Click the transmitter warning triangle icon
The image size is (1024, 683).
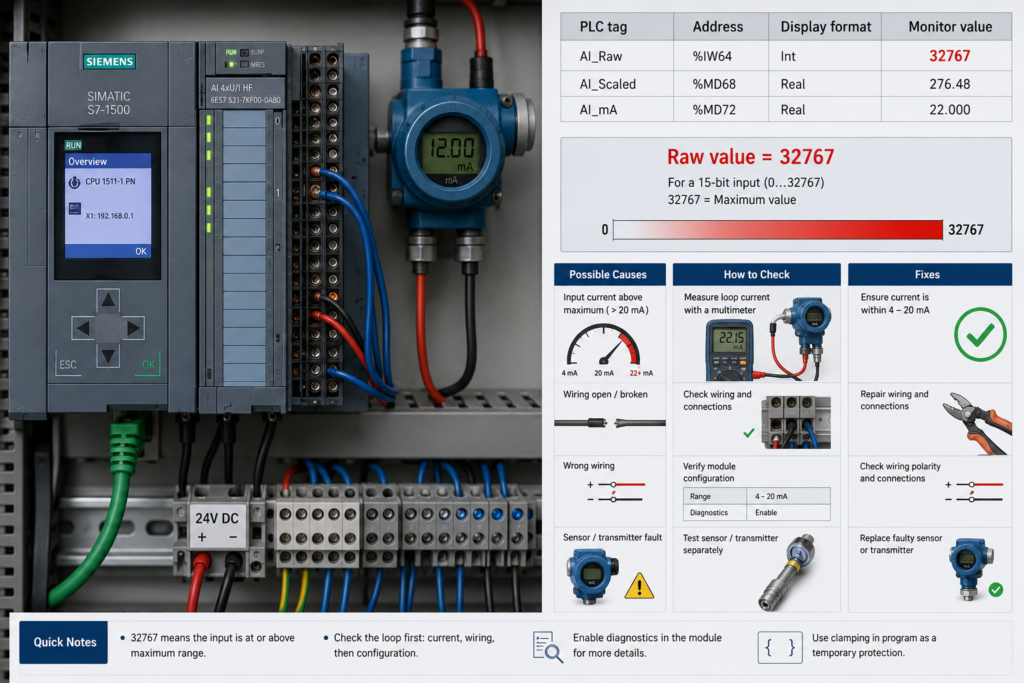(x=639, y=586)
